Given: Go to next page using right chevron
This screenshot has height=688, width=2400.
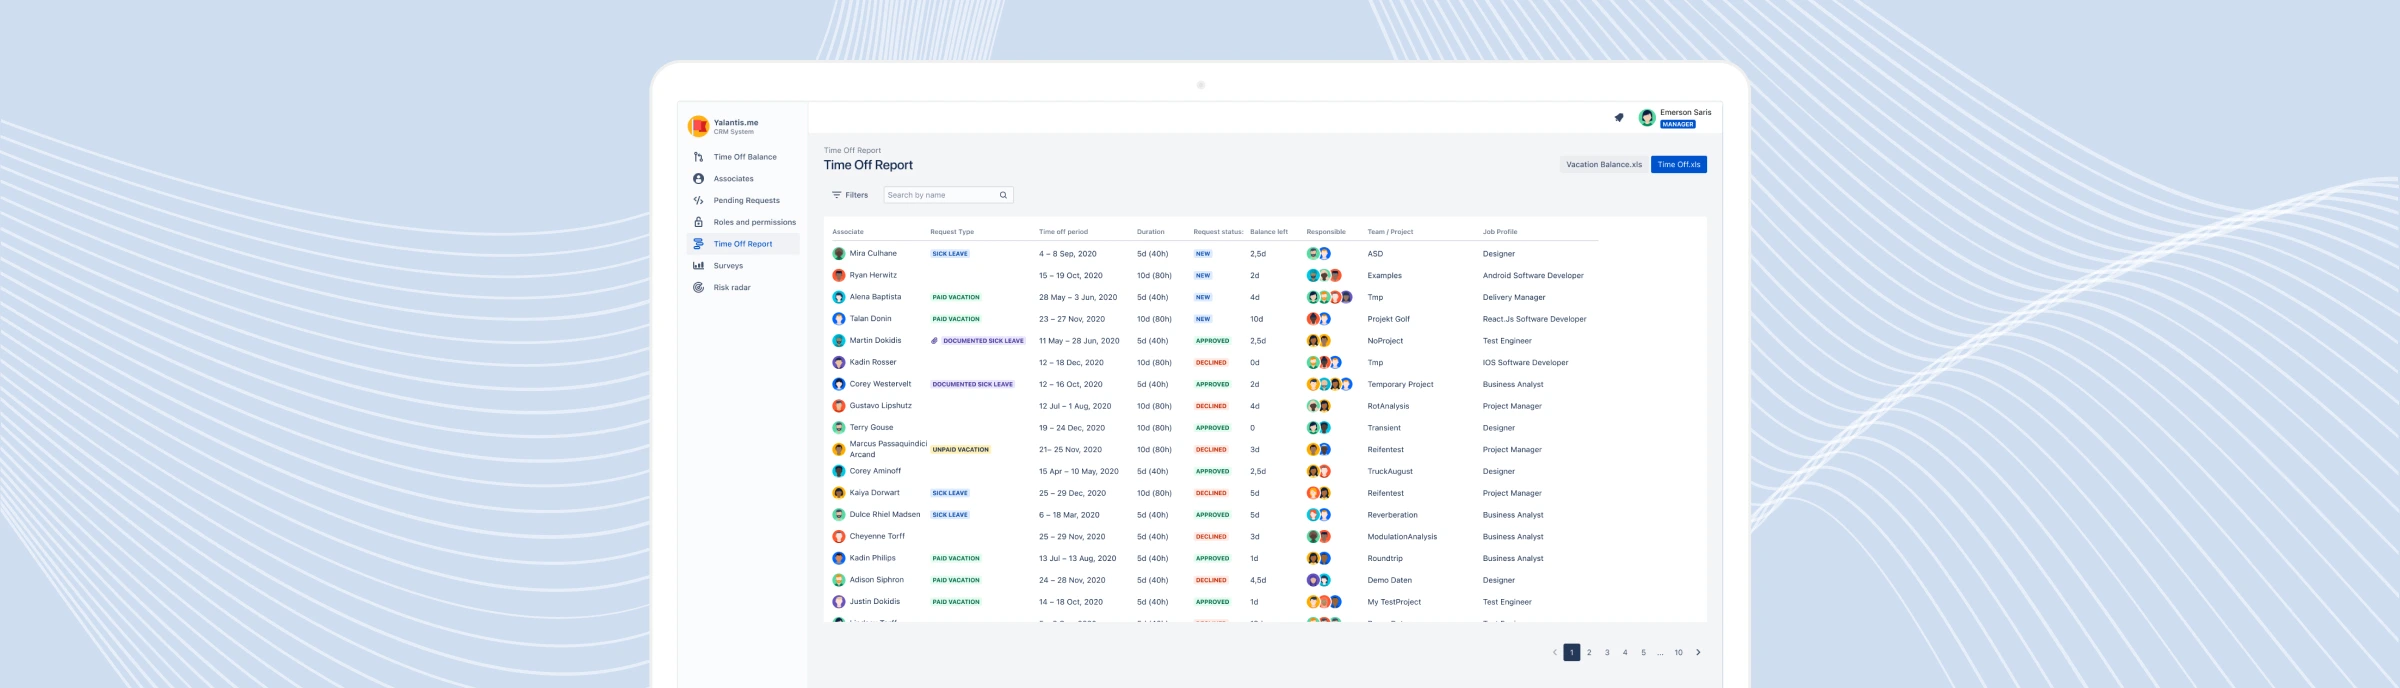Looking at the screenshot, I should click(x=1698, y=653).
